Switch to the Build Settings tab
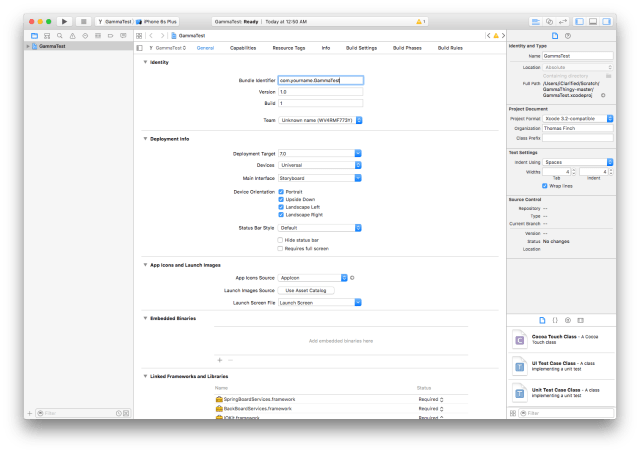The image size is (640, 453). click(361, 47)
